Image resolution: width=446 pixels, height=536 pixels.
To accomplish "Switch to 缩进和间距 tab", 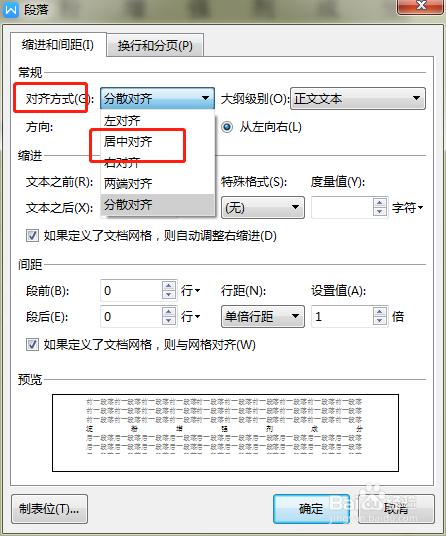I will (58, 45).
